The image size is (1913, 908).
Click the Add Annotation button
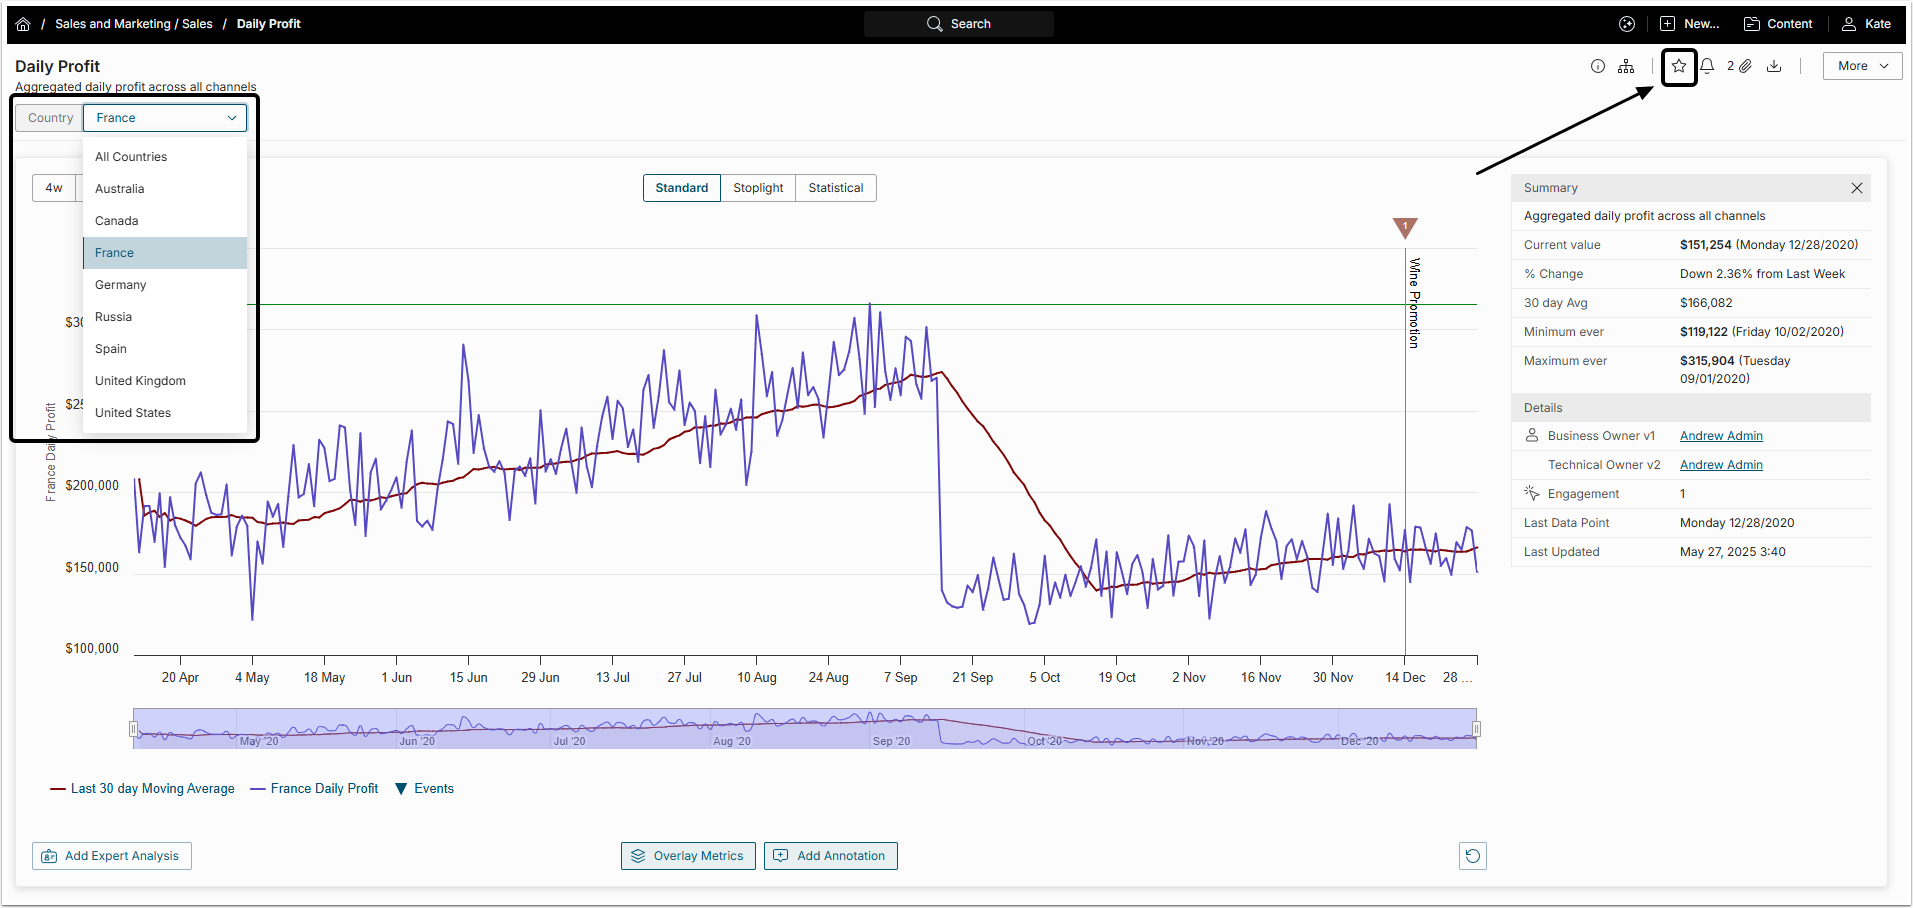pyautogui.click(x=830, y=856)
